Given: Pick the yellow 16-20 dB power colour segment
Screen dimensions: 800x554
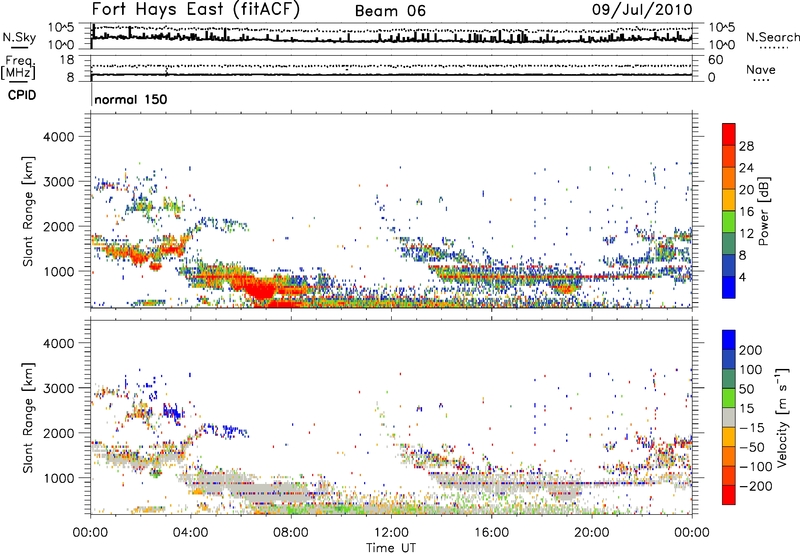Looking at the screenshot, I should click(729, 200).
